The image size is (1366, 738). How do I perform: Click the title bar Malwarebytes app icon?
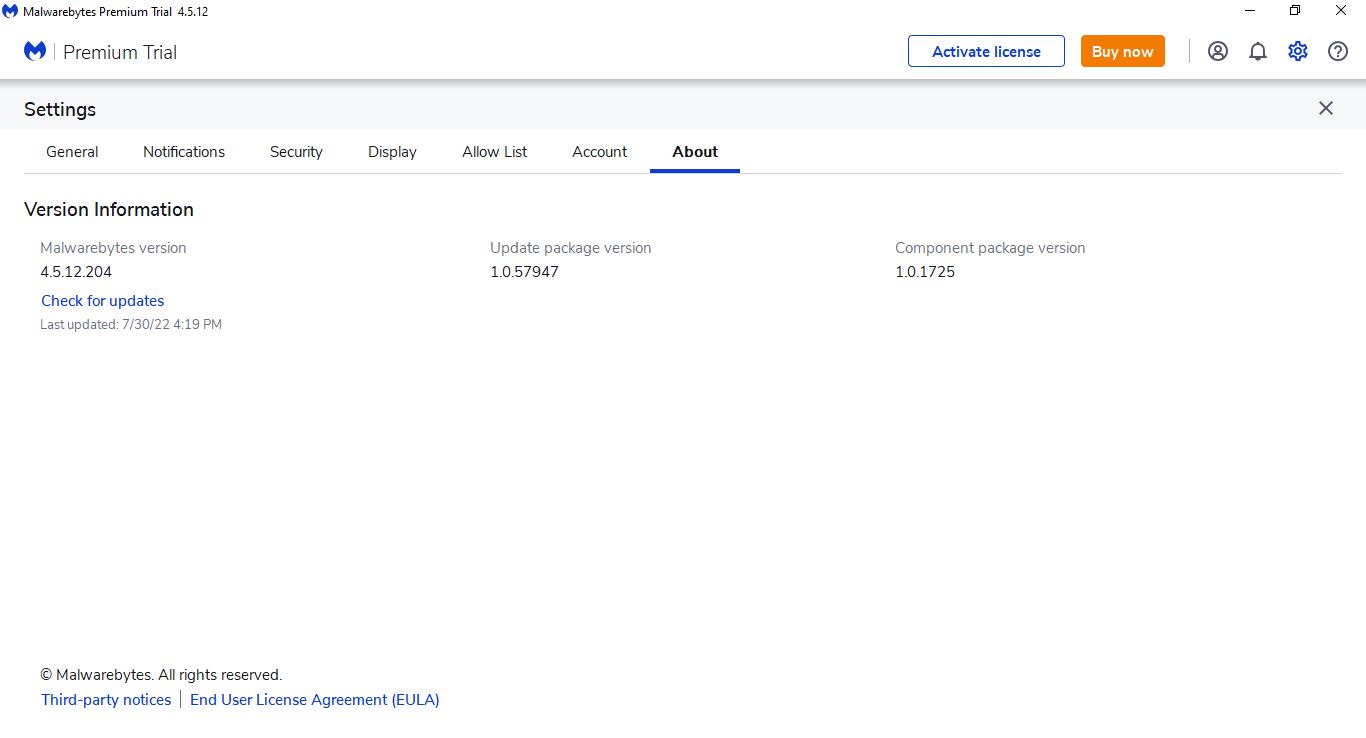[x=10, y=11]
